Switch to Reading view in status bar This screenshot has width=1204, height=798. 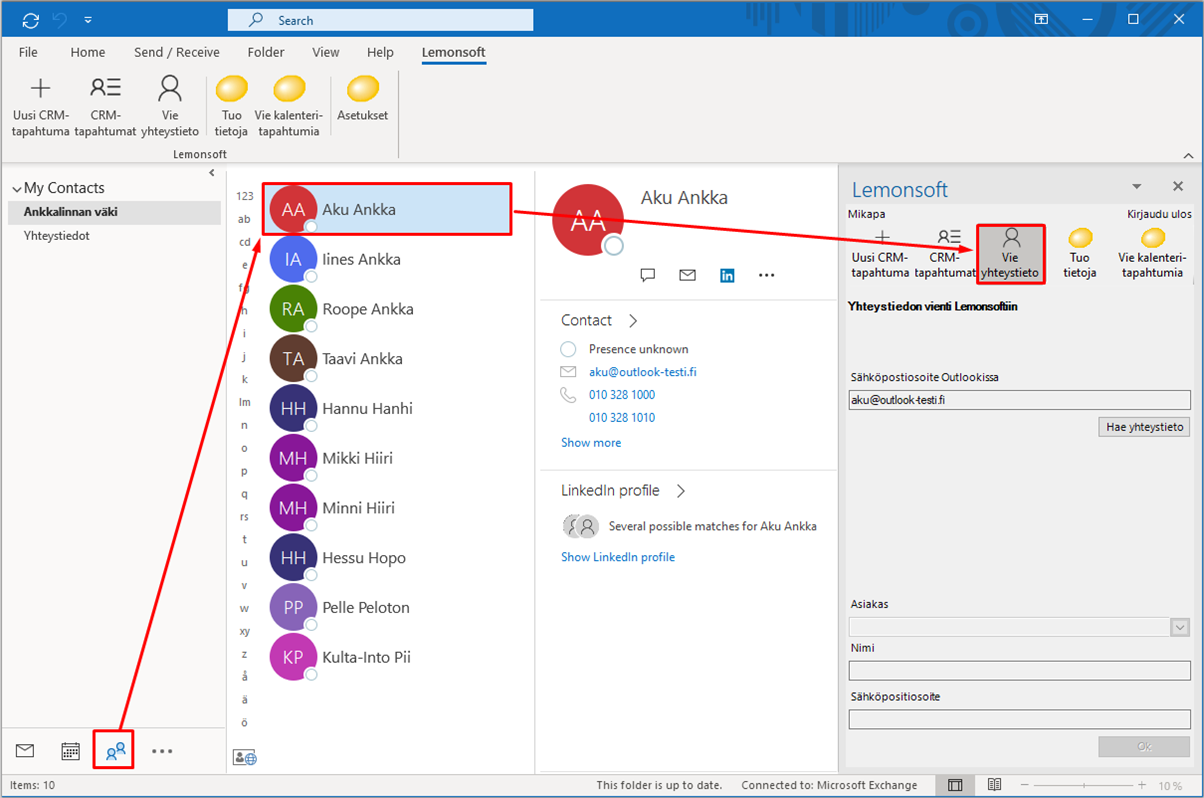[x=994, y=785]
